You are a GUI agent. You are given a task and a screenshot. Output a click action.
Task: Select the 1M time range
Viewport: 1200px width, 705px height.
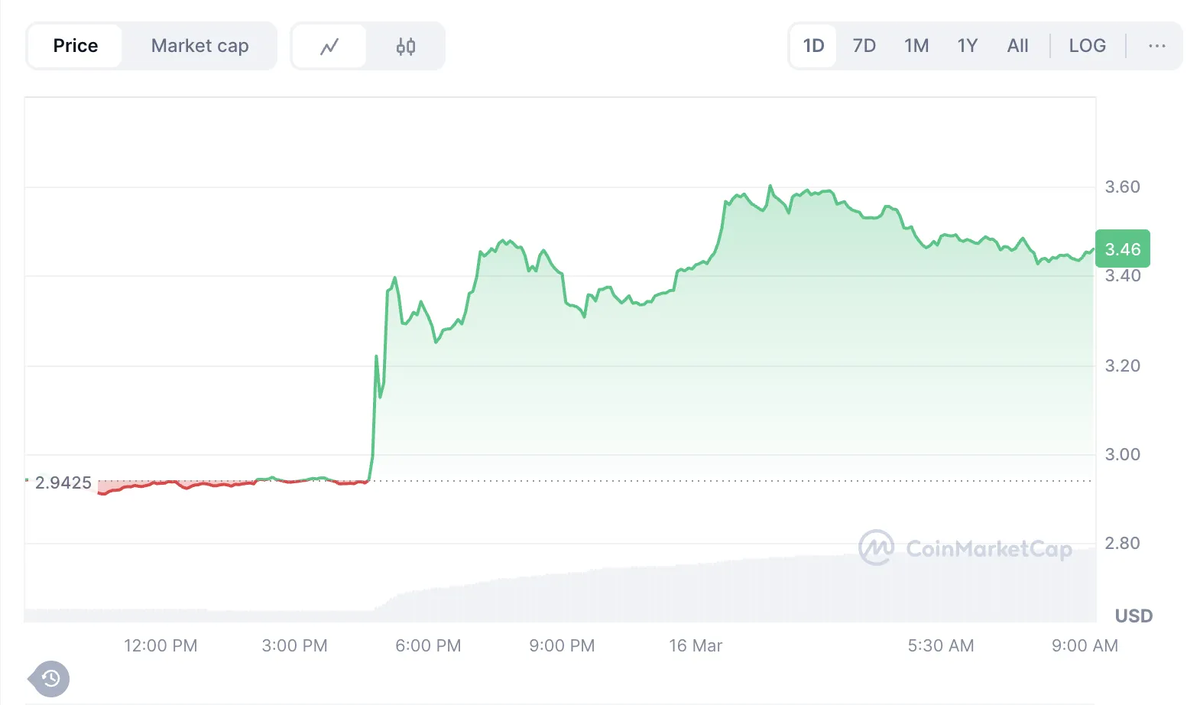(916, 46)
